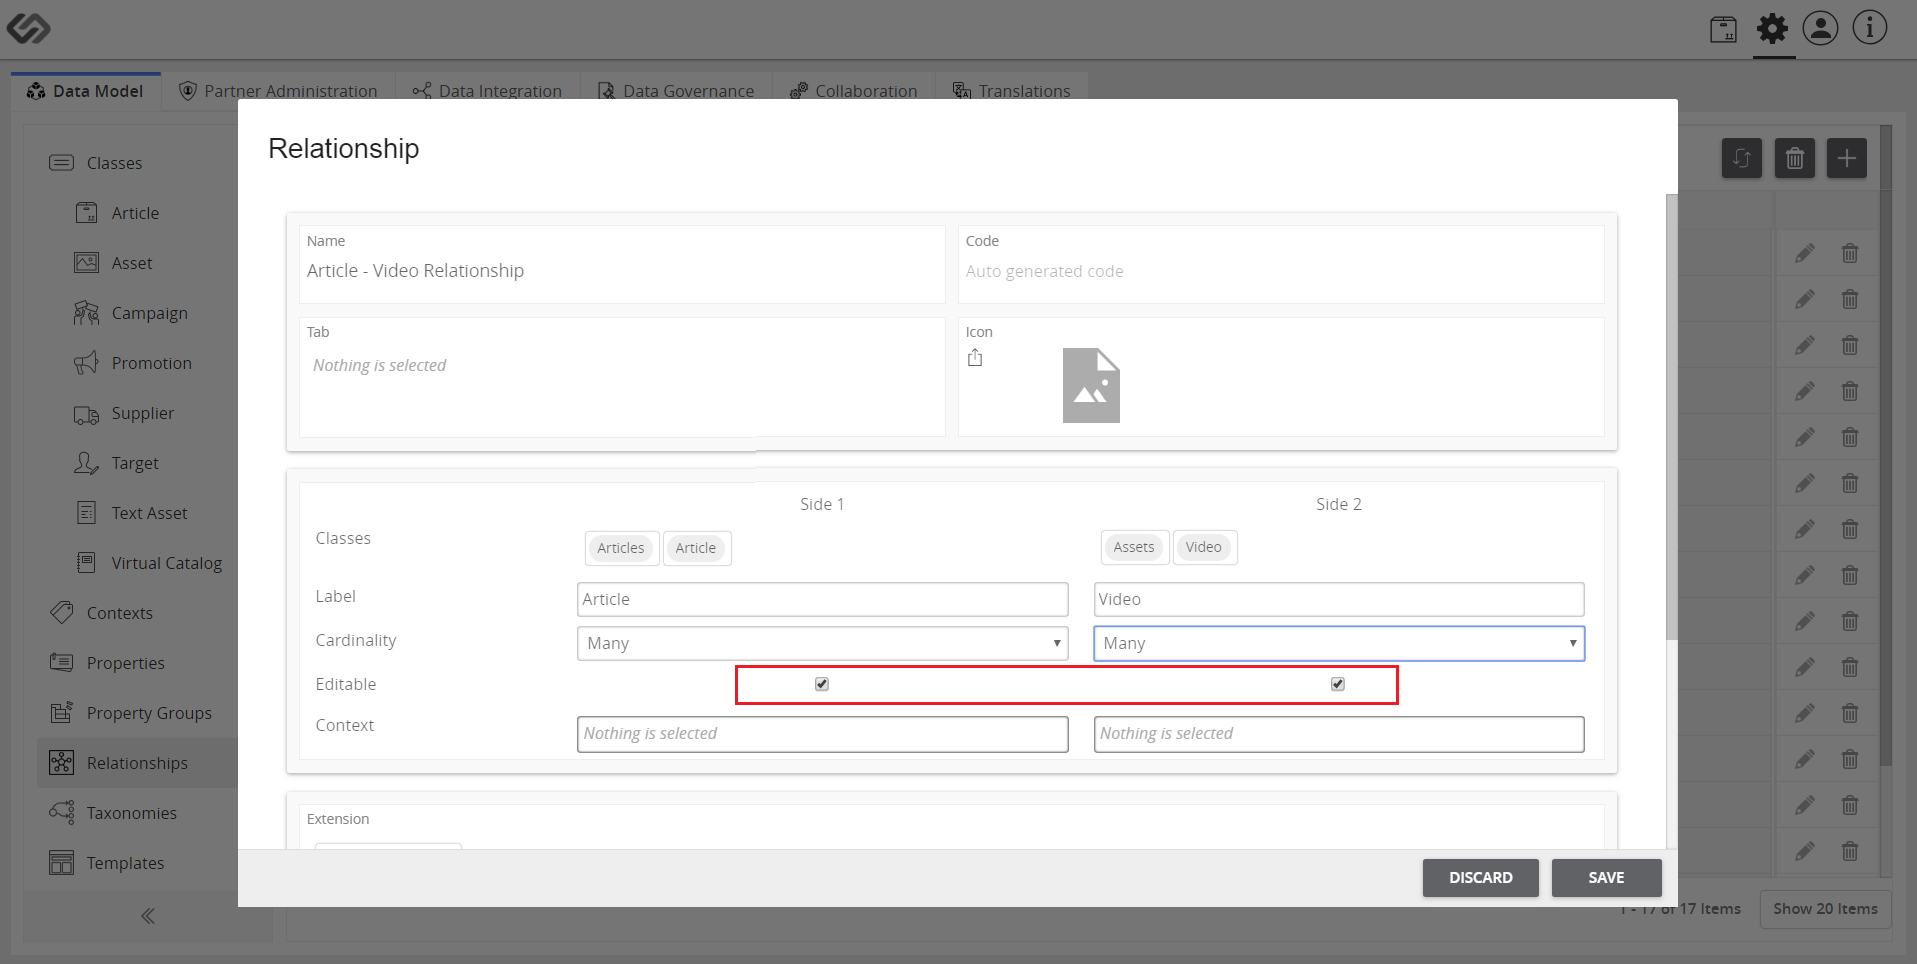1917x964 pixels.
Task: Select Contexts in the sidebar
Action: point(119,613)
